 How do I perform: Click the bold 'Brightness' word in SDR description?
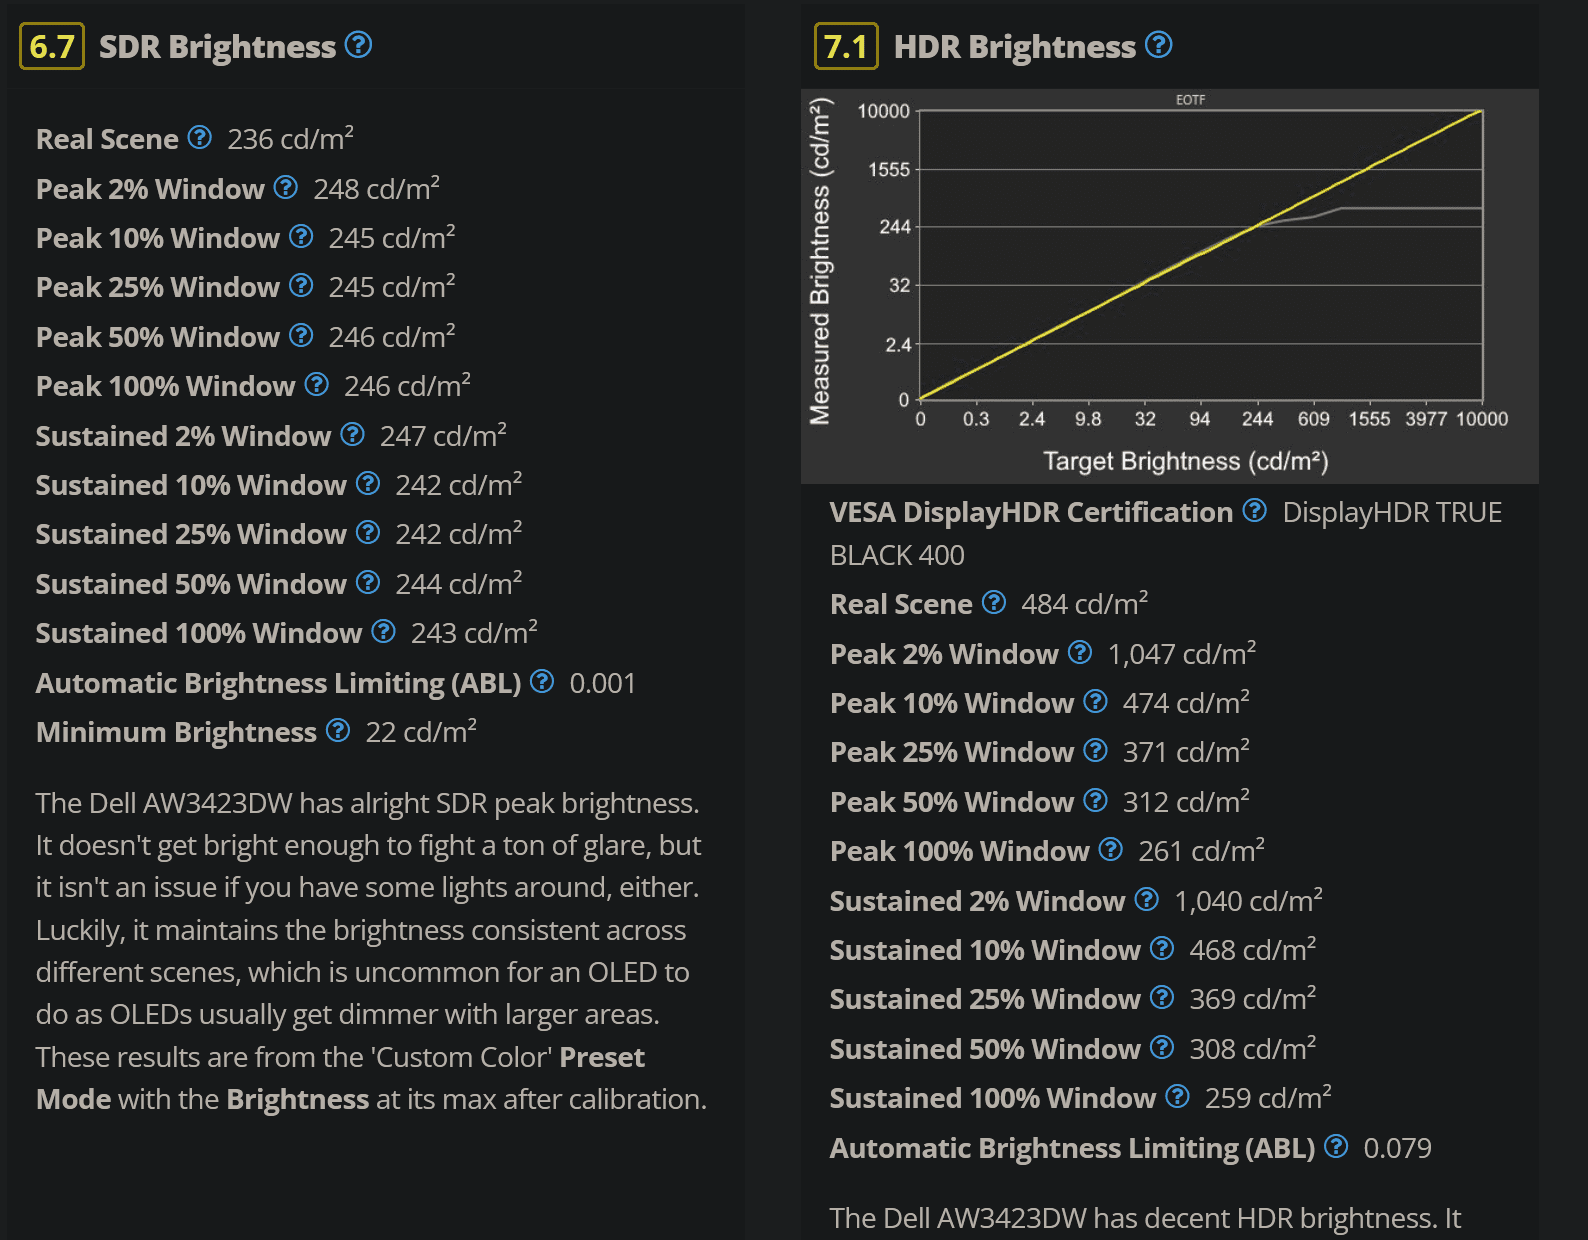coord(298,1100)
